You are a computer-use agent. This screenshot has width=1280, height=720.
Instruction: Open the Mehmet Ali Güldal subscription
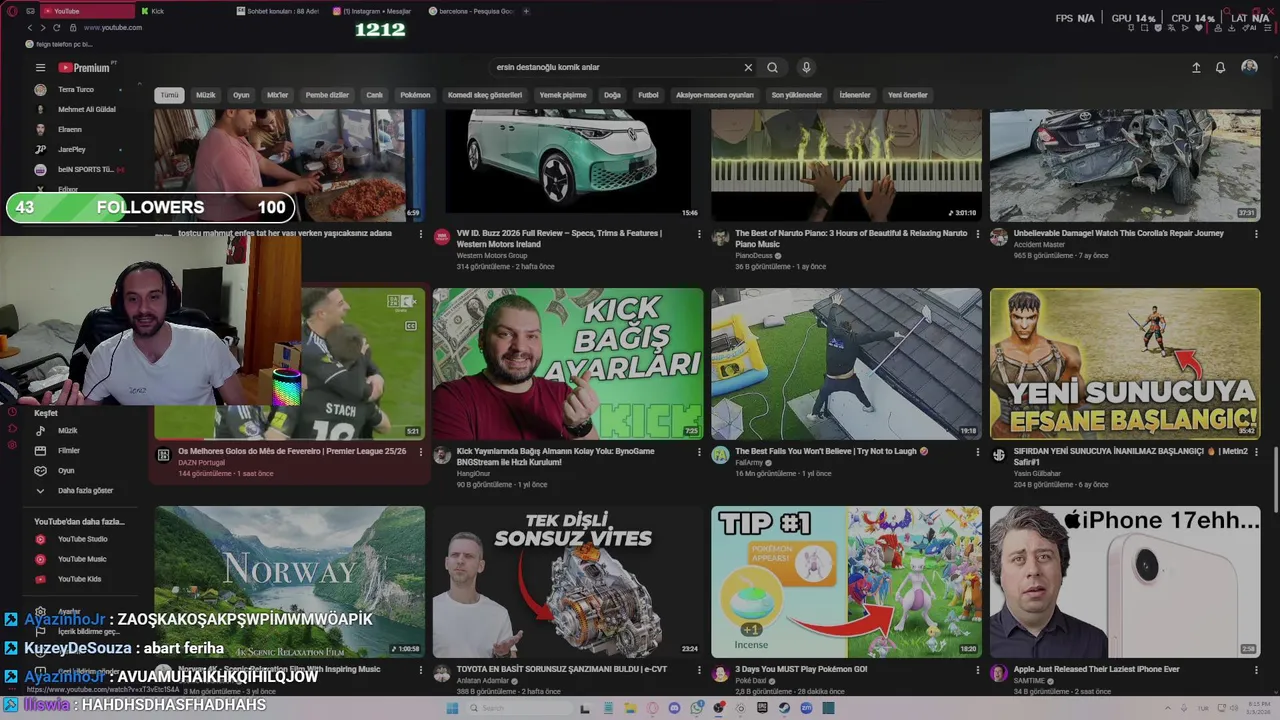point(86,110)
